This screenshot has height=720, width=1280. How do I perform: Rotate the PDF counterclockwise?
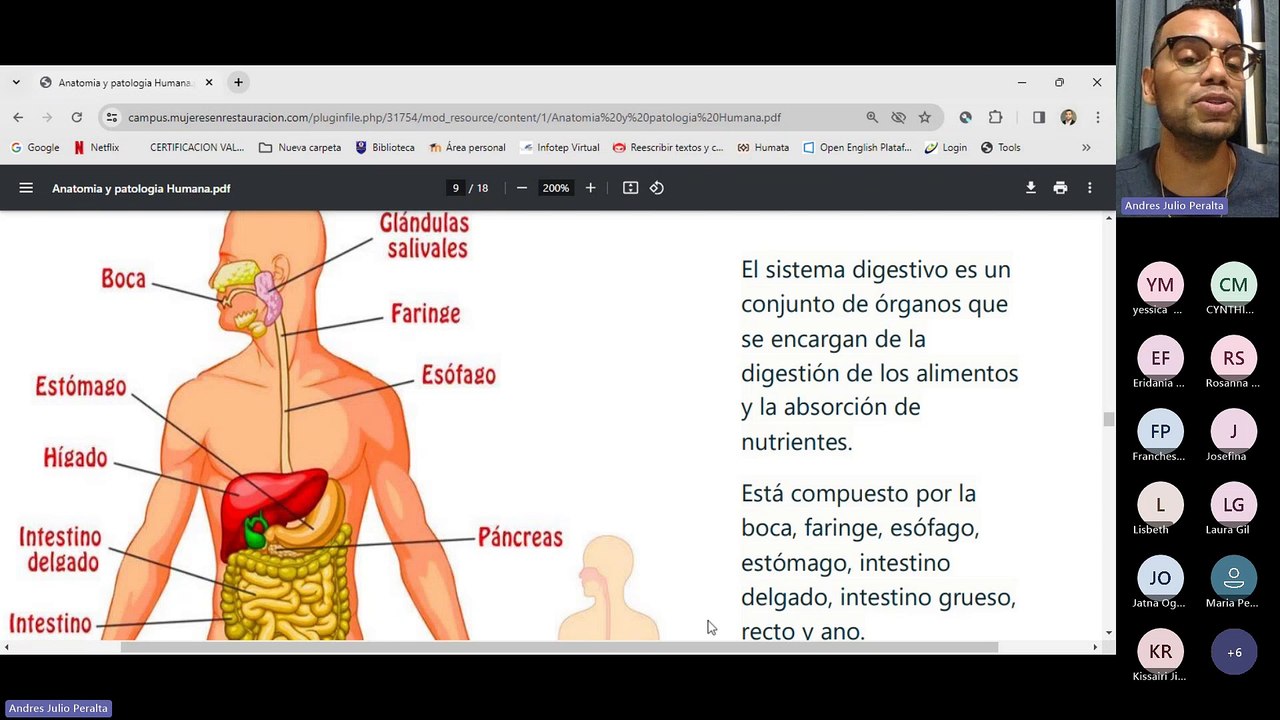coord(657,188)
